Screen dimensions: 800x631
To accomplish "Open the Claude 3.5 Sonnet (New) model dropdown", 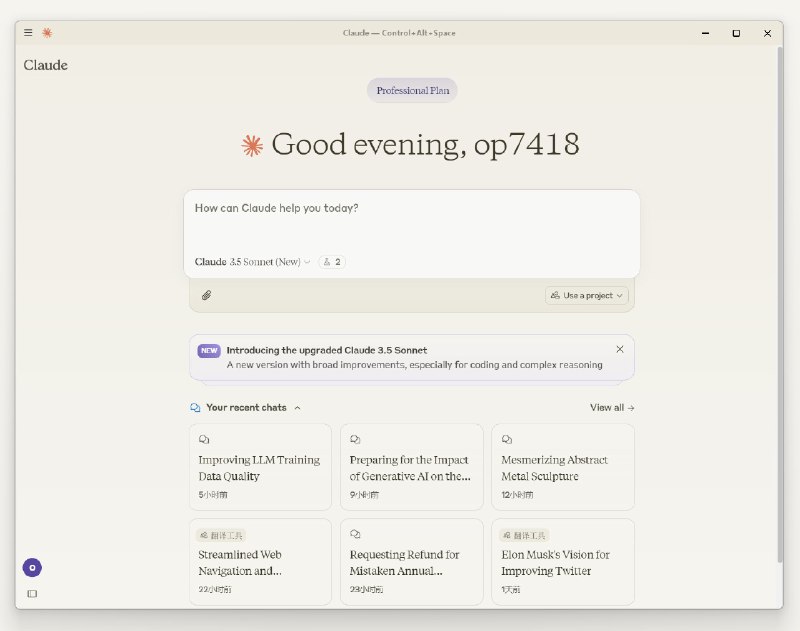I will [253, 262].
